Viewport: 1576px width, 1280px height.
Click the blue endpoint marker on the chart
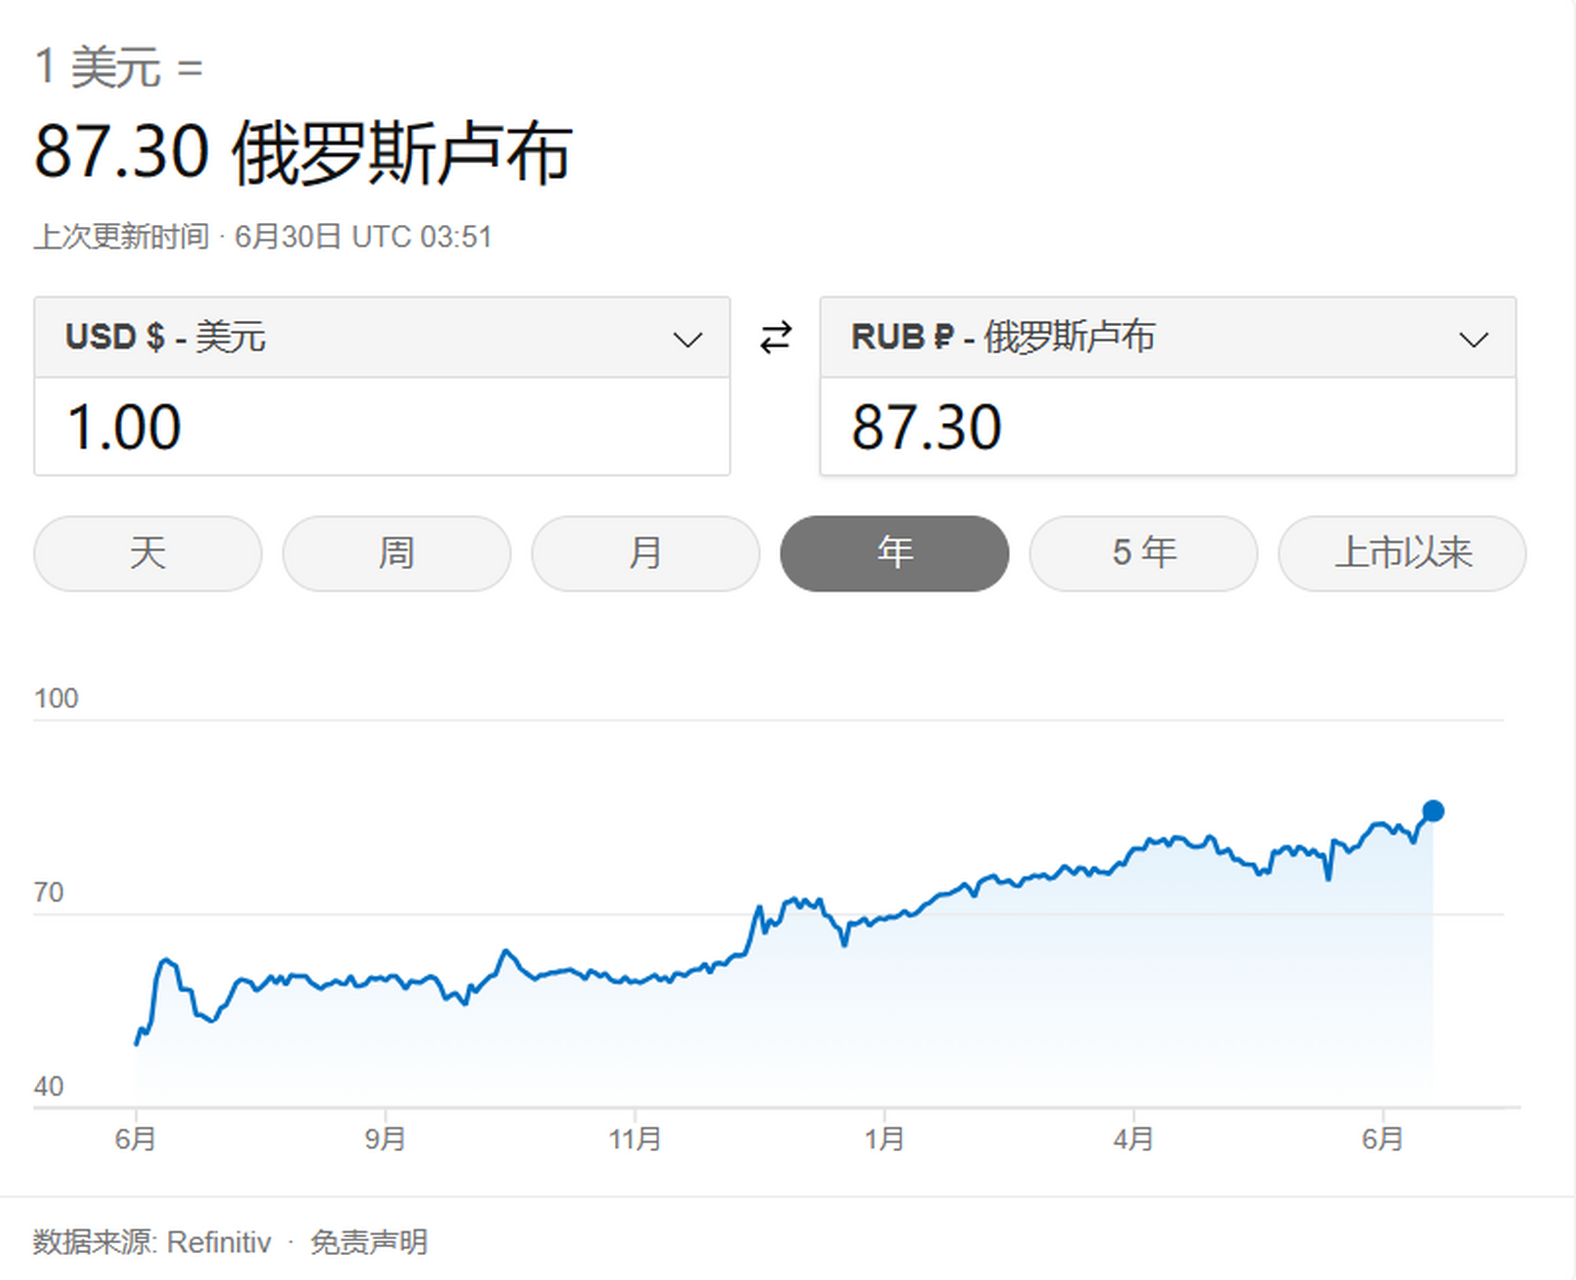coord(1433,811)
